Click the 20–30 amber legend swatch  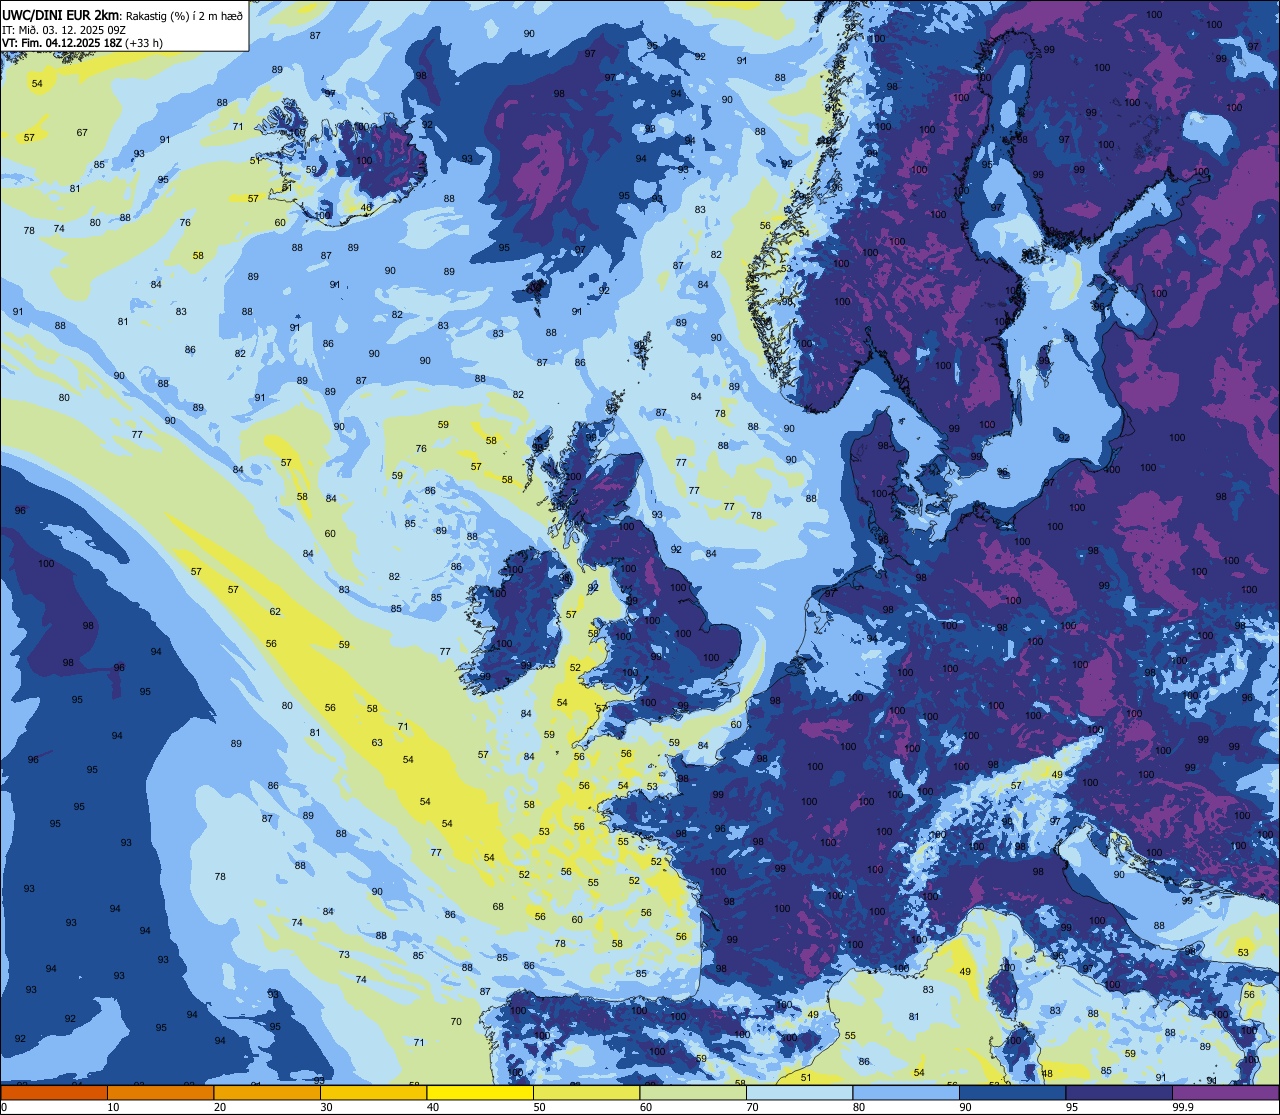pyautogui.click(x=267, y=1092)
